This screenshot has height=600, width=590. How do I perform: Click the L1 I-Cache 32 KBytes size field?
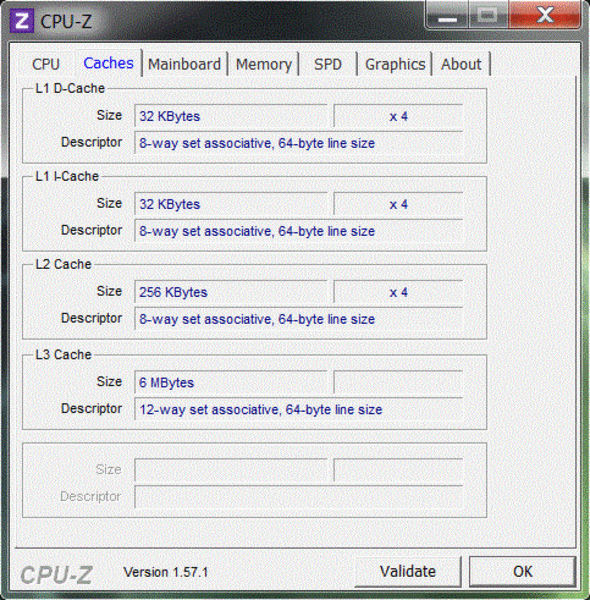231,204
